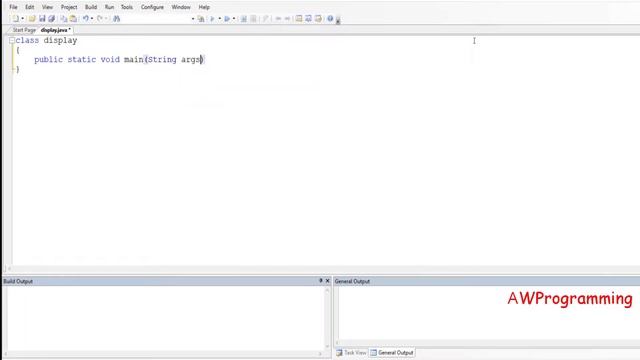Screen dimensions: 640x360
Task: Click the Find binoculars icon
Action: pyautogui.click(x=116, y=19)
